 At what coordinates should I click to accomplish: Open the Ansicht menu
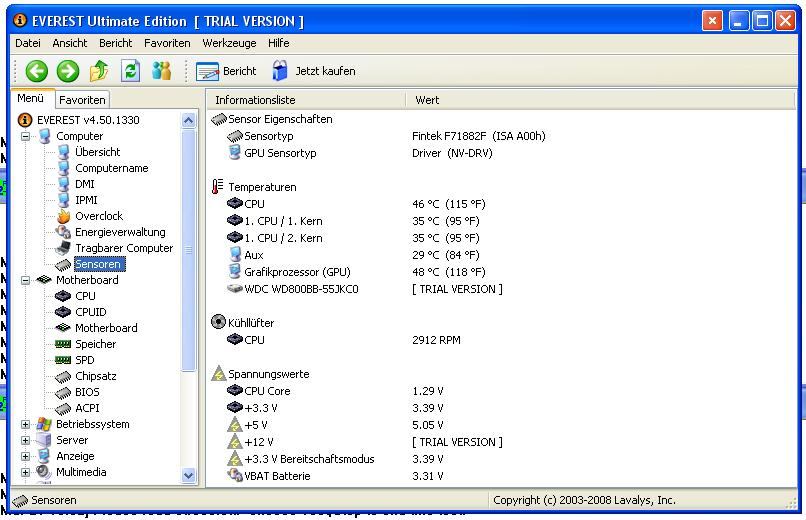pos(70,43)
